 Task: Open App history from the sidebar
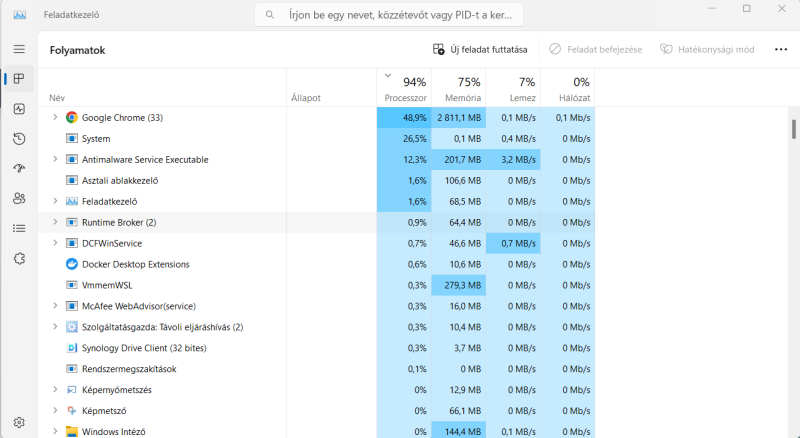(x=19, y=138)
